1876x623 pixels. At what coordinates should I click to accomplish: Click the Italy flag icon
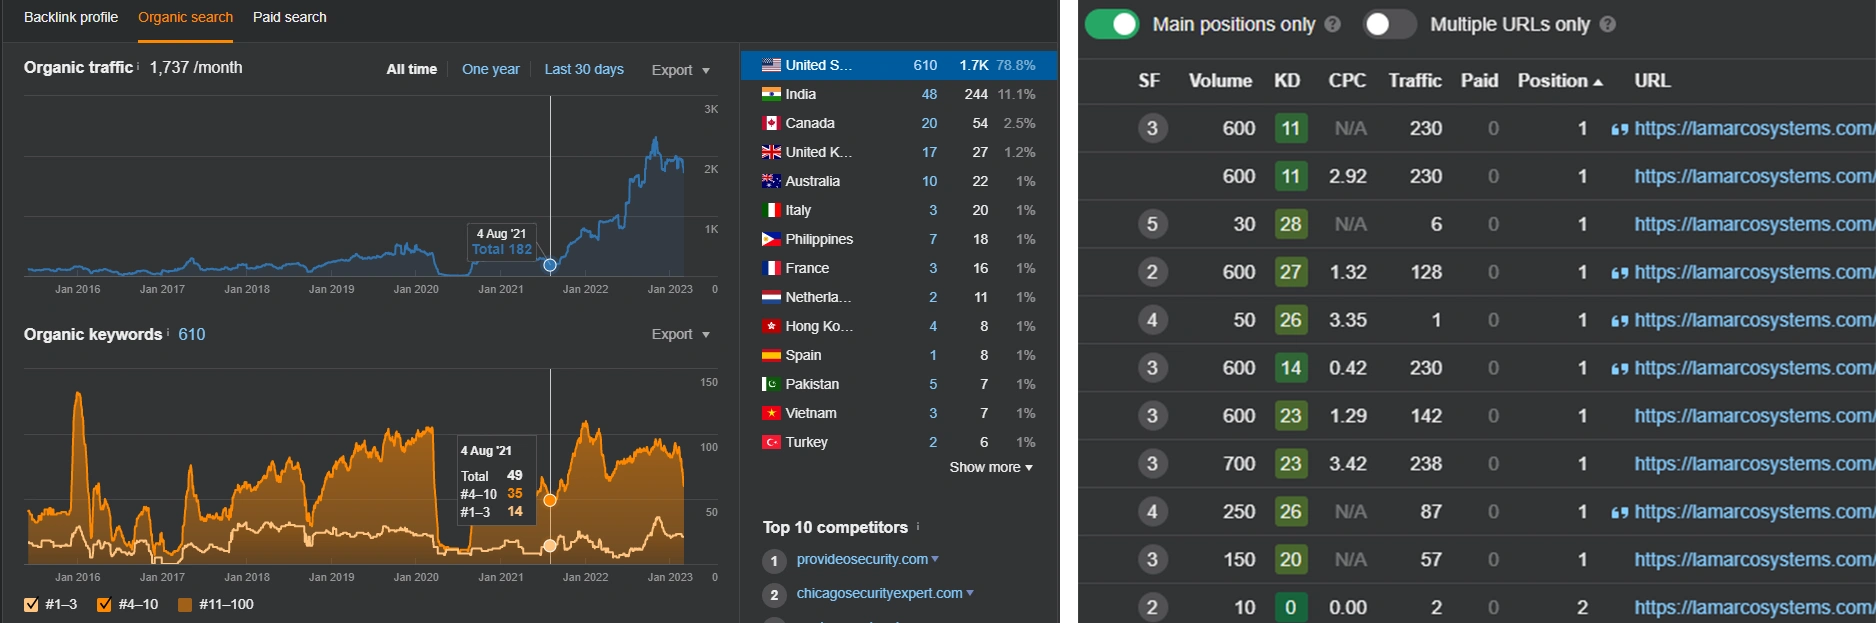point(771,210)
